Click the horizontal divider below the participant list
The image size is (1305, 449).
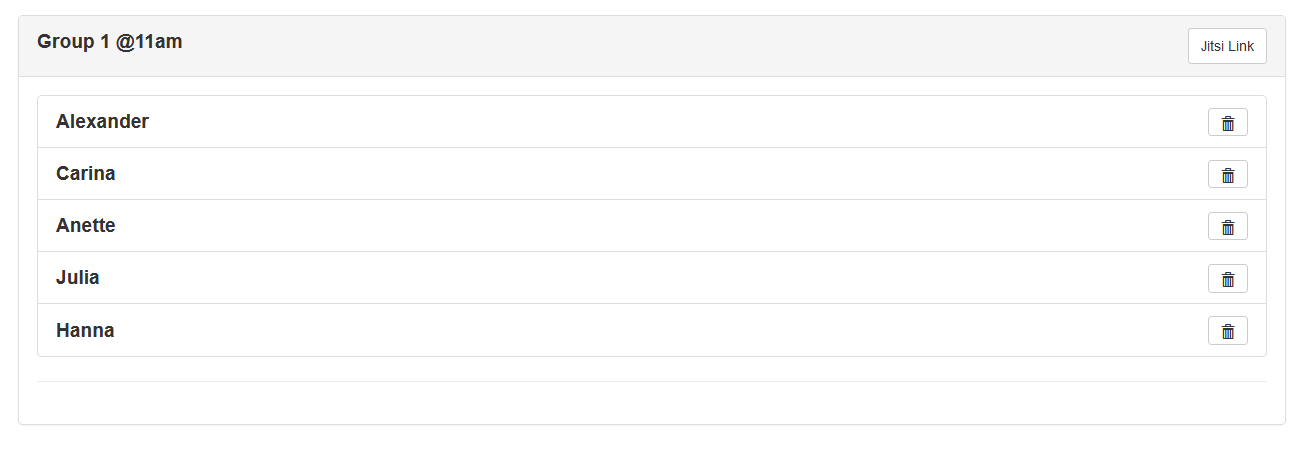pyautogui.click(x=651, y=381)
